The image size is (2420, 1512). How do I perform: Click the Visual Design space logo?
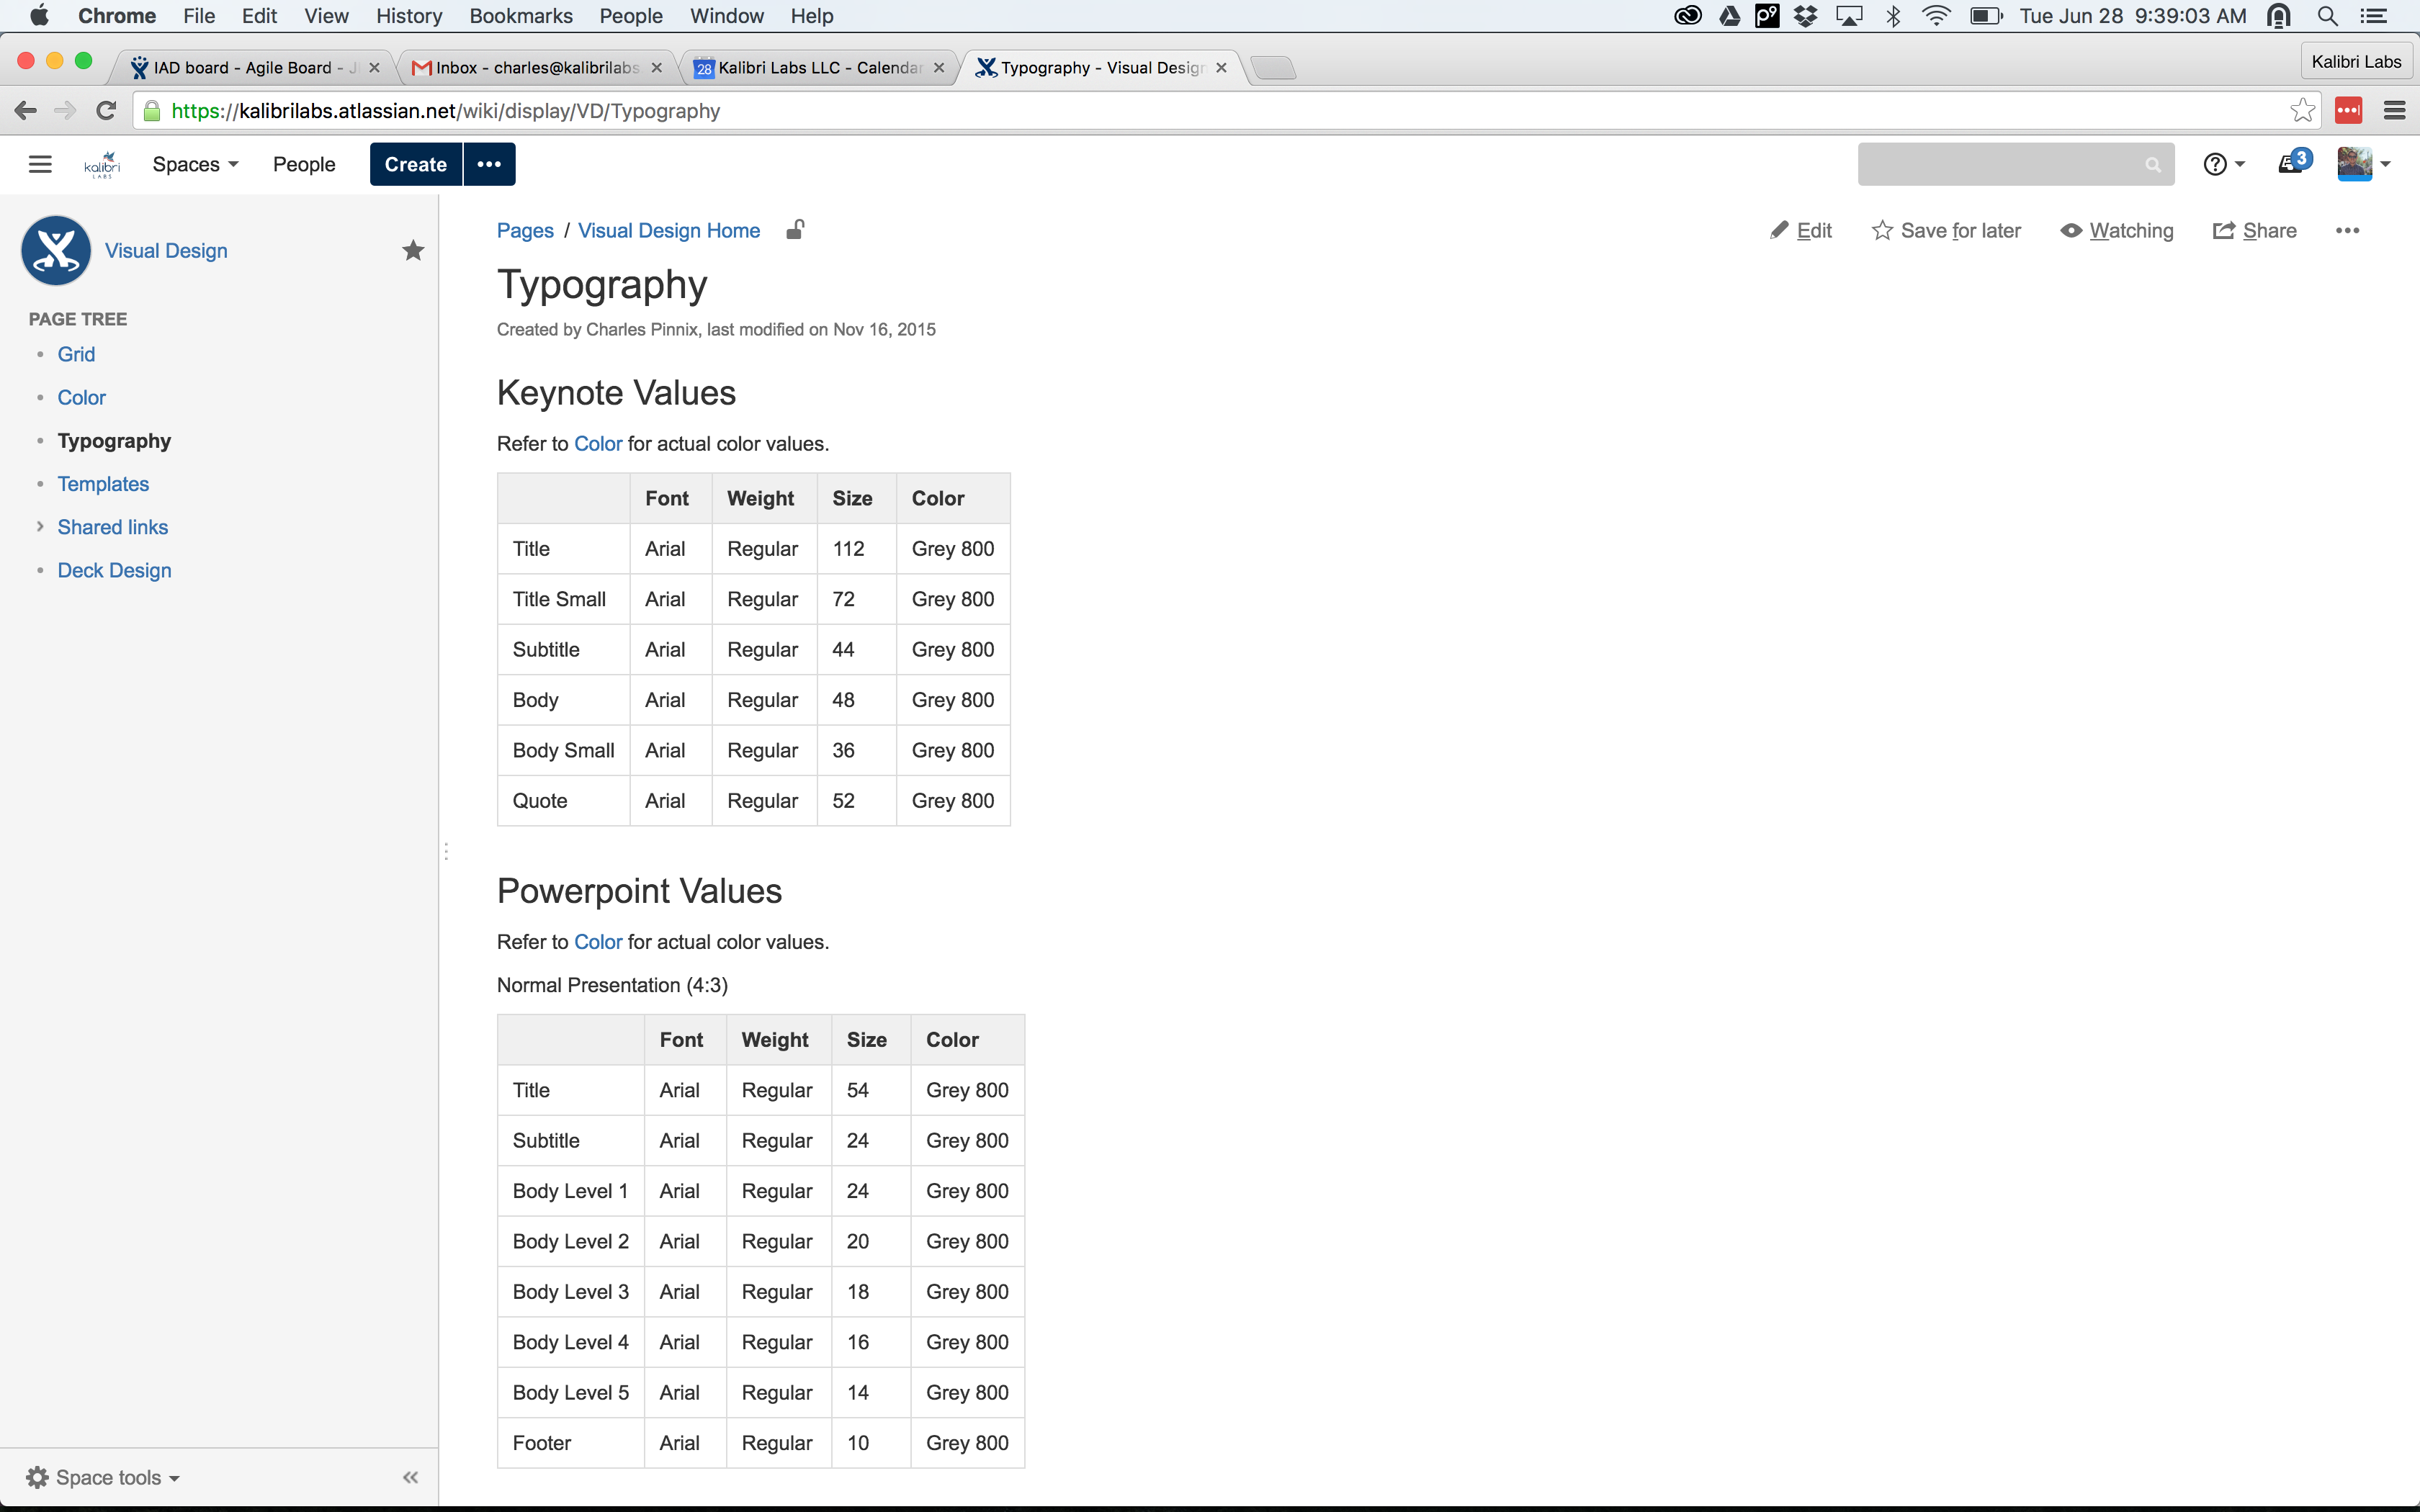tap(56, 250)
